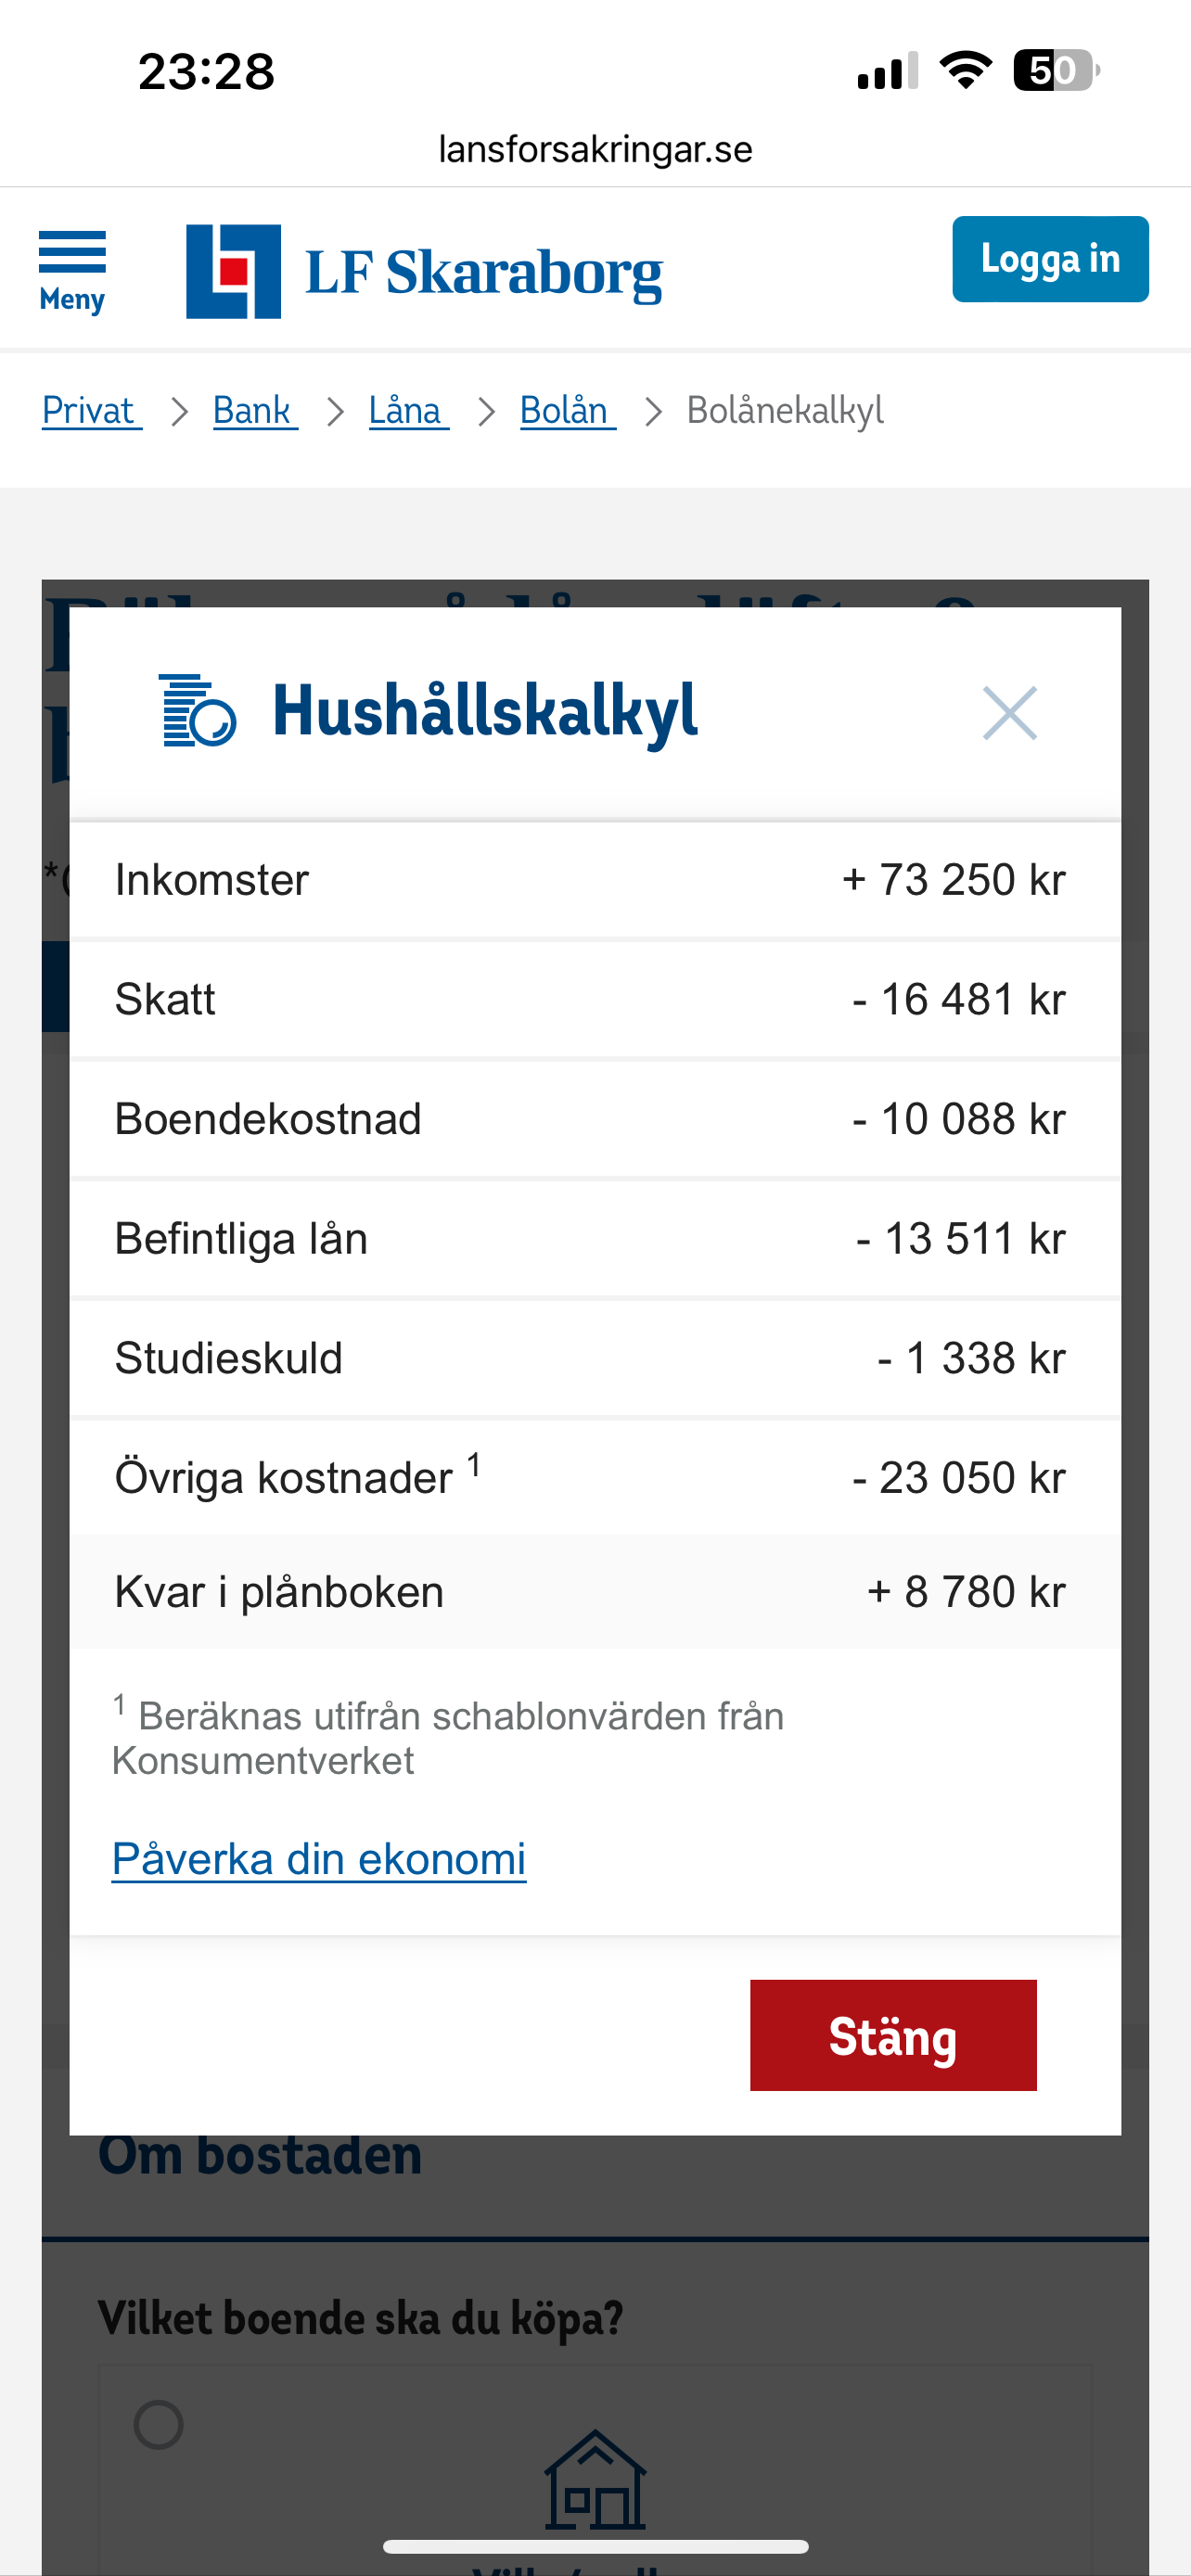
Task: Tap the cellular signal bars icon
Action: coord(887,71)
